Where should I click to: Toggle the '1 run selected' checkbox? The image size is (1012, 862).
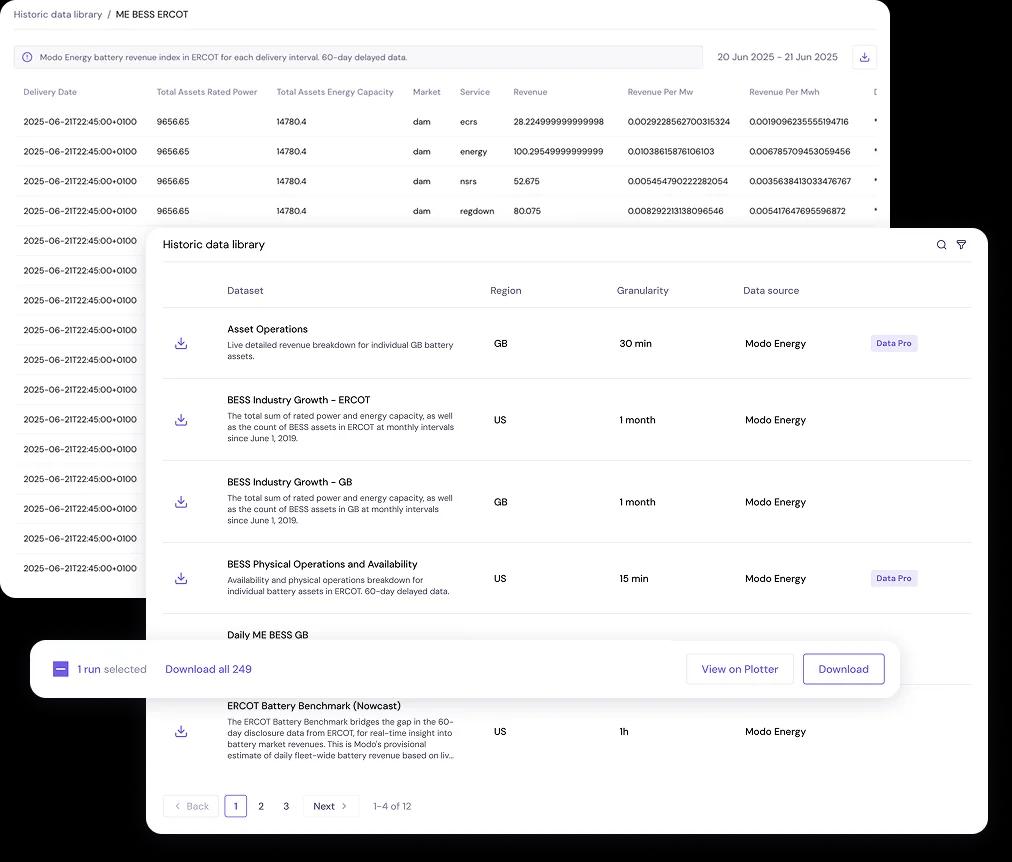pyautogui.click(x=61, y=668)
